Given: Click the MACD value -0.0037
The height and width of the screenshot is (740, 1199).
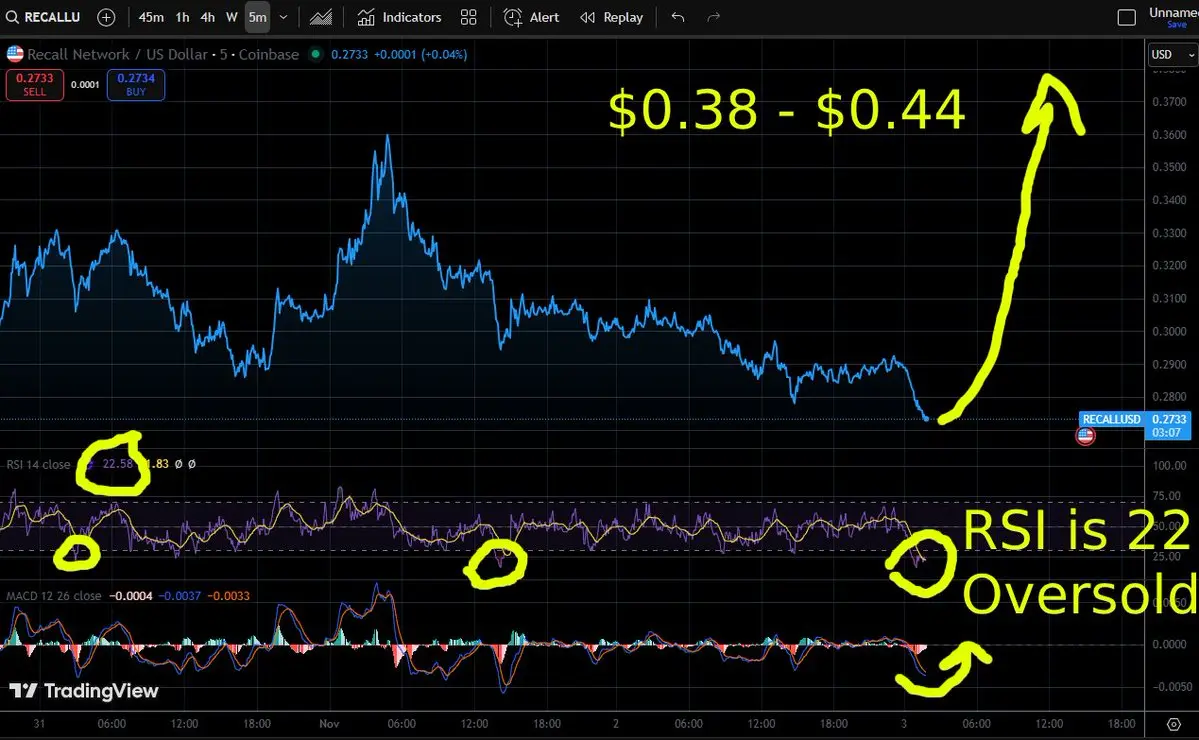Looking at the screenshot, I should [179, 596].
